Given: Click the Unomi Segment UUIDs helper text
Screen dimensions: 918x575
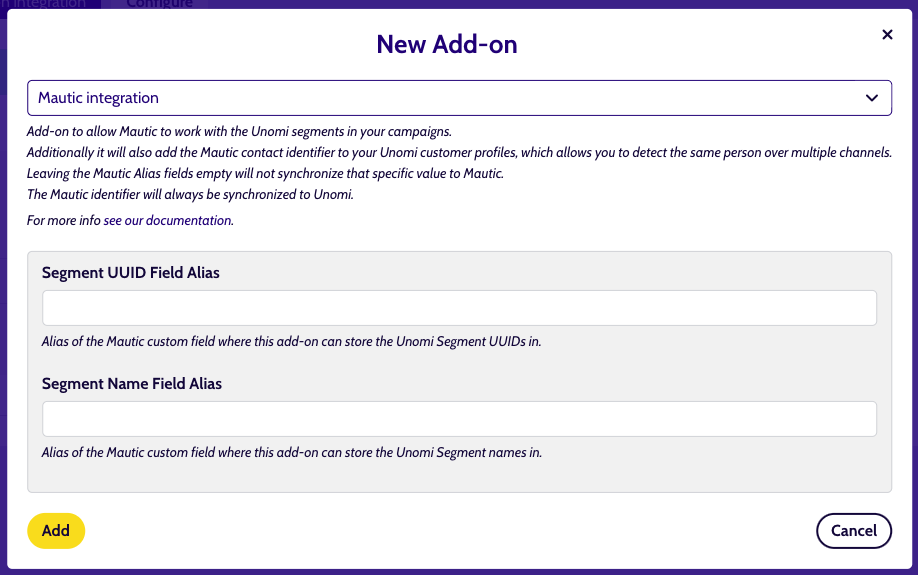Looking at the screenshot, I should coord(291,341).
